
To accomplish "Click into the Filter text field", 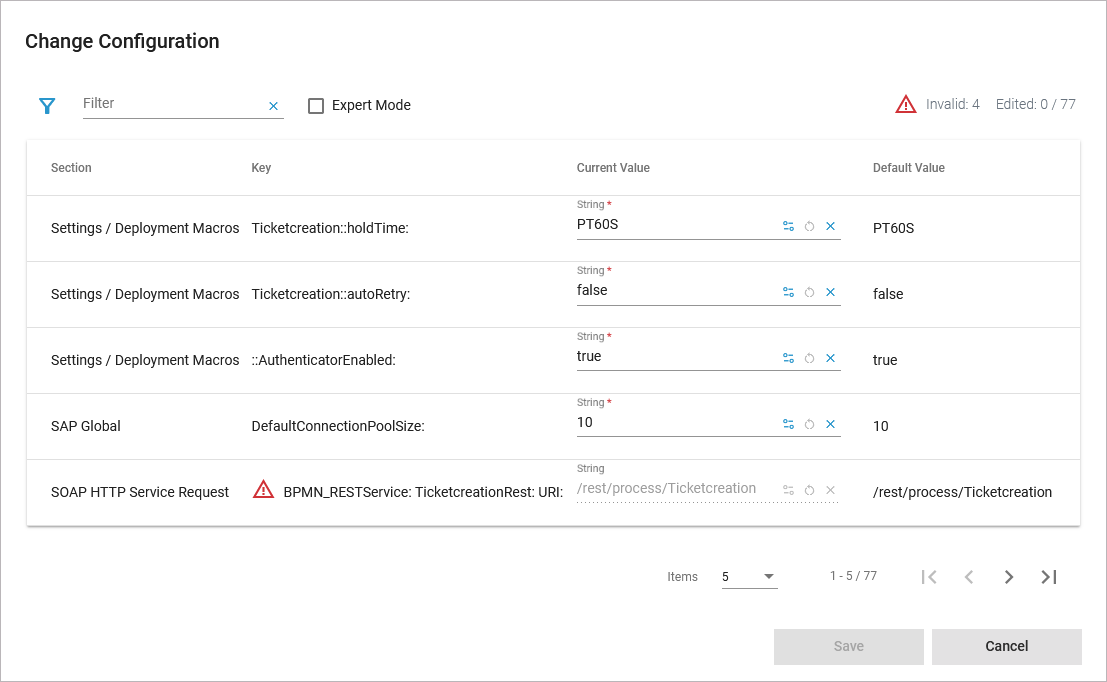I will pyautogui.click(x=172, y=104).
